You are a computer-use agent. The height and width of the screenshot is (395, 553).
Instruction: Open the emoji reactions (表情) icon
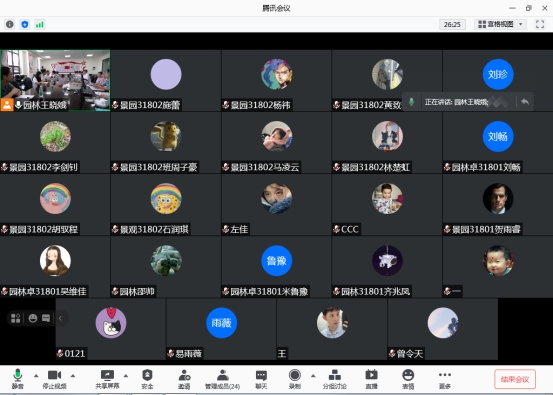tap(408, 379)
